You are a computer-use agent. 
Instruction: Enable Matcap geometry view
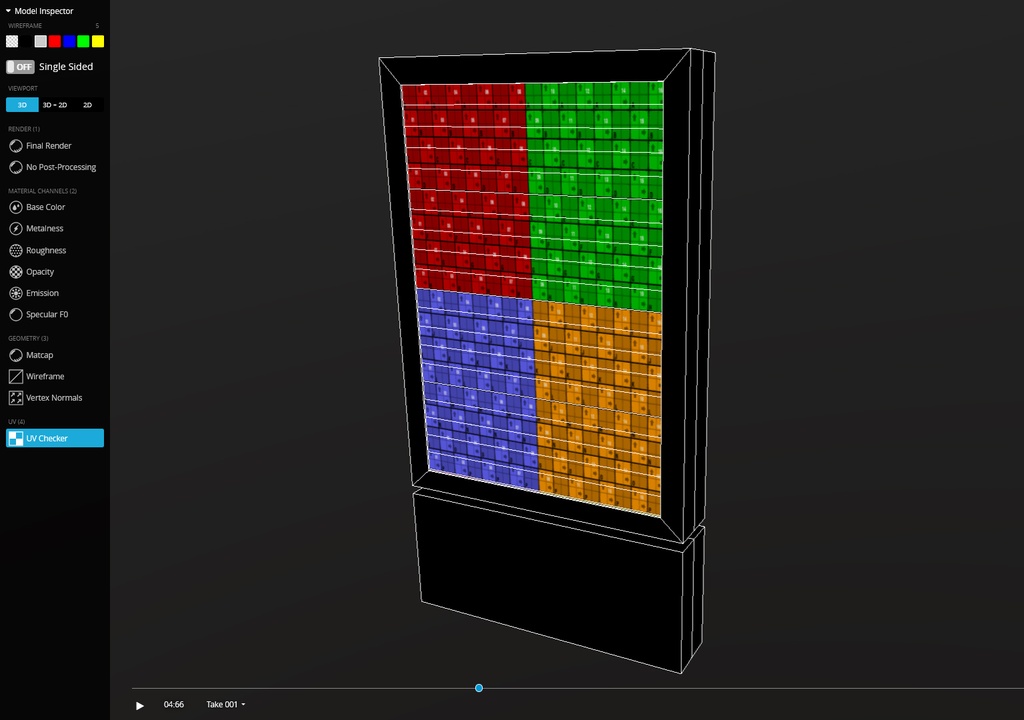[x=16, y=355]
